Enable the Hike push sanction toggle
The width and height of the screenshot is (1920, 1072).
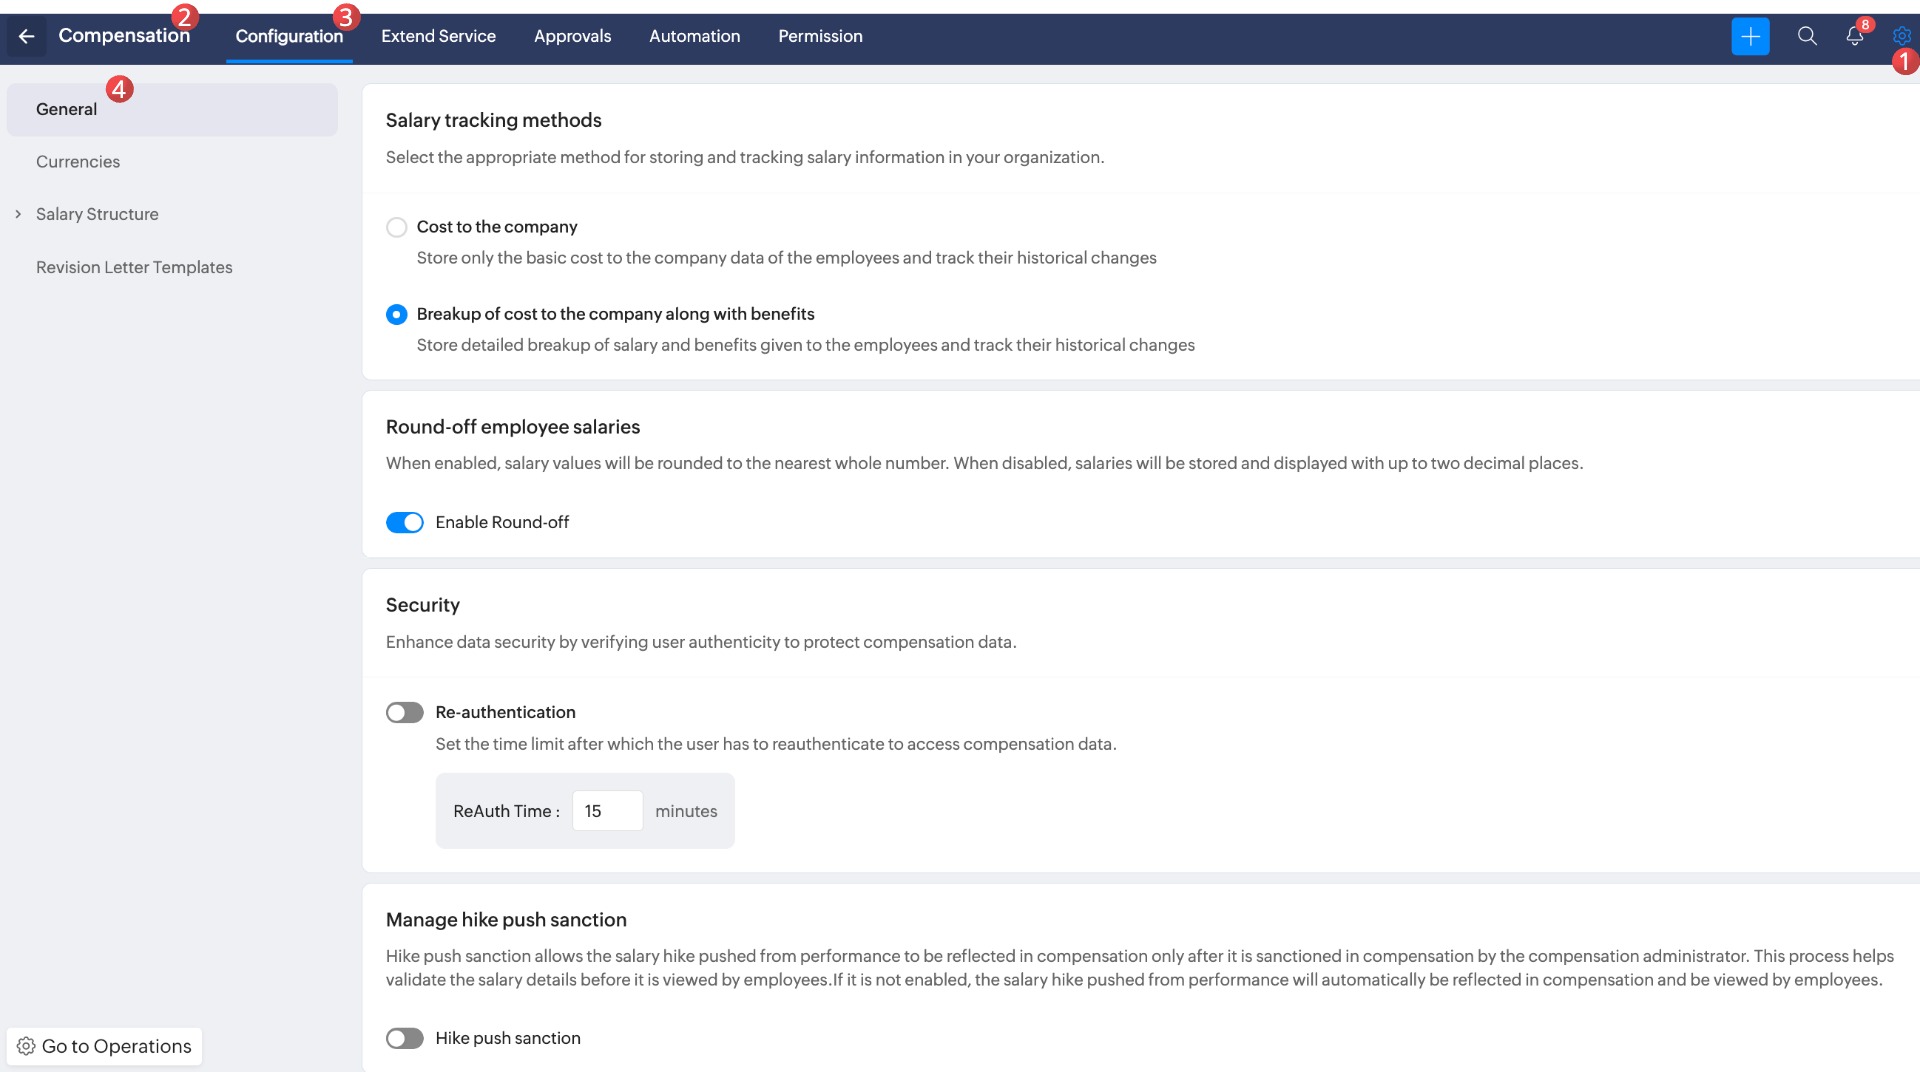(405, 1038)
